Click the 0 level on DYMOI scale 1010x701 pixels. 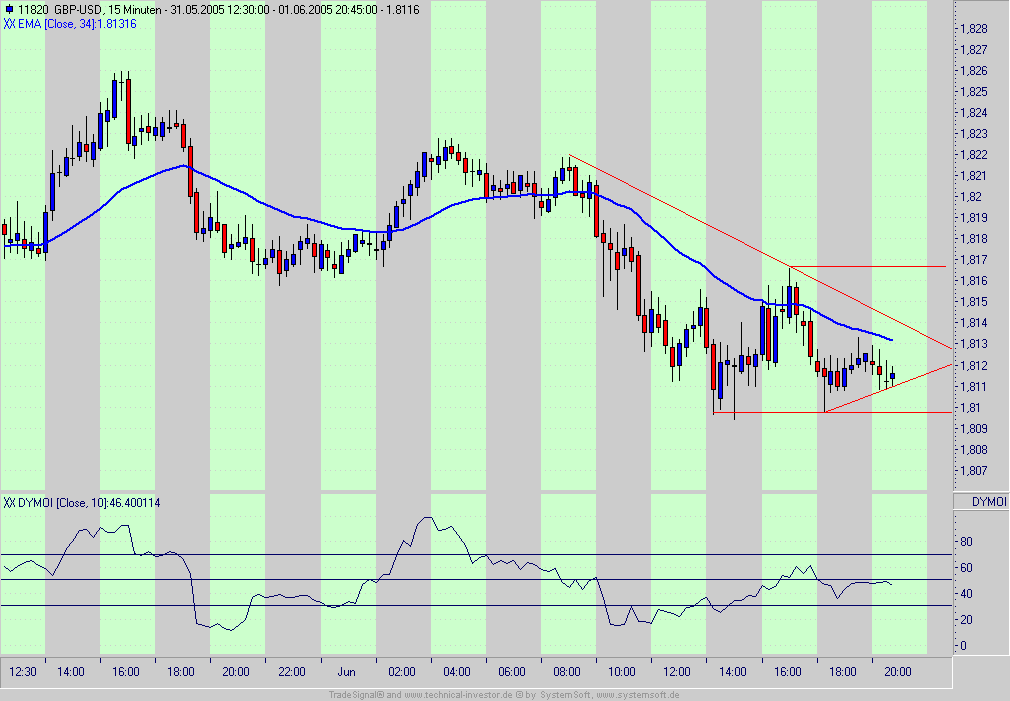964,646
